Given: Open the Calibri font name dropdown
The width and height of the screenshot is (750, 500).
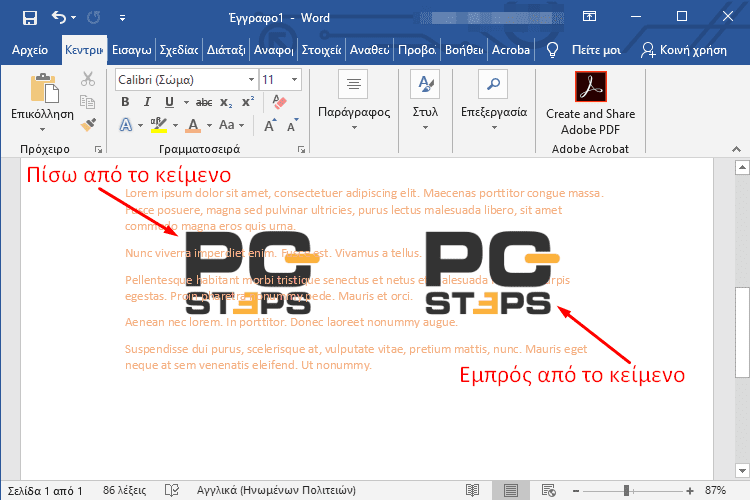Looking at the screenshot, I should coord(251,80).
